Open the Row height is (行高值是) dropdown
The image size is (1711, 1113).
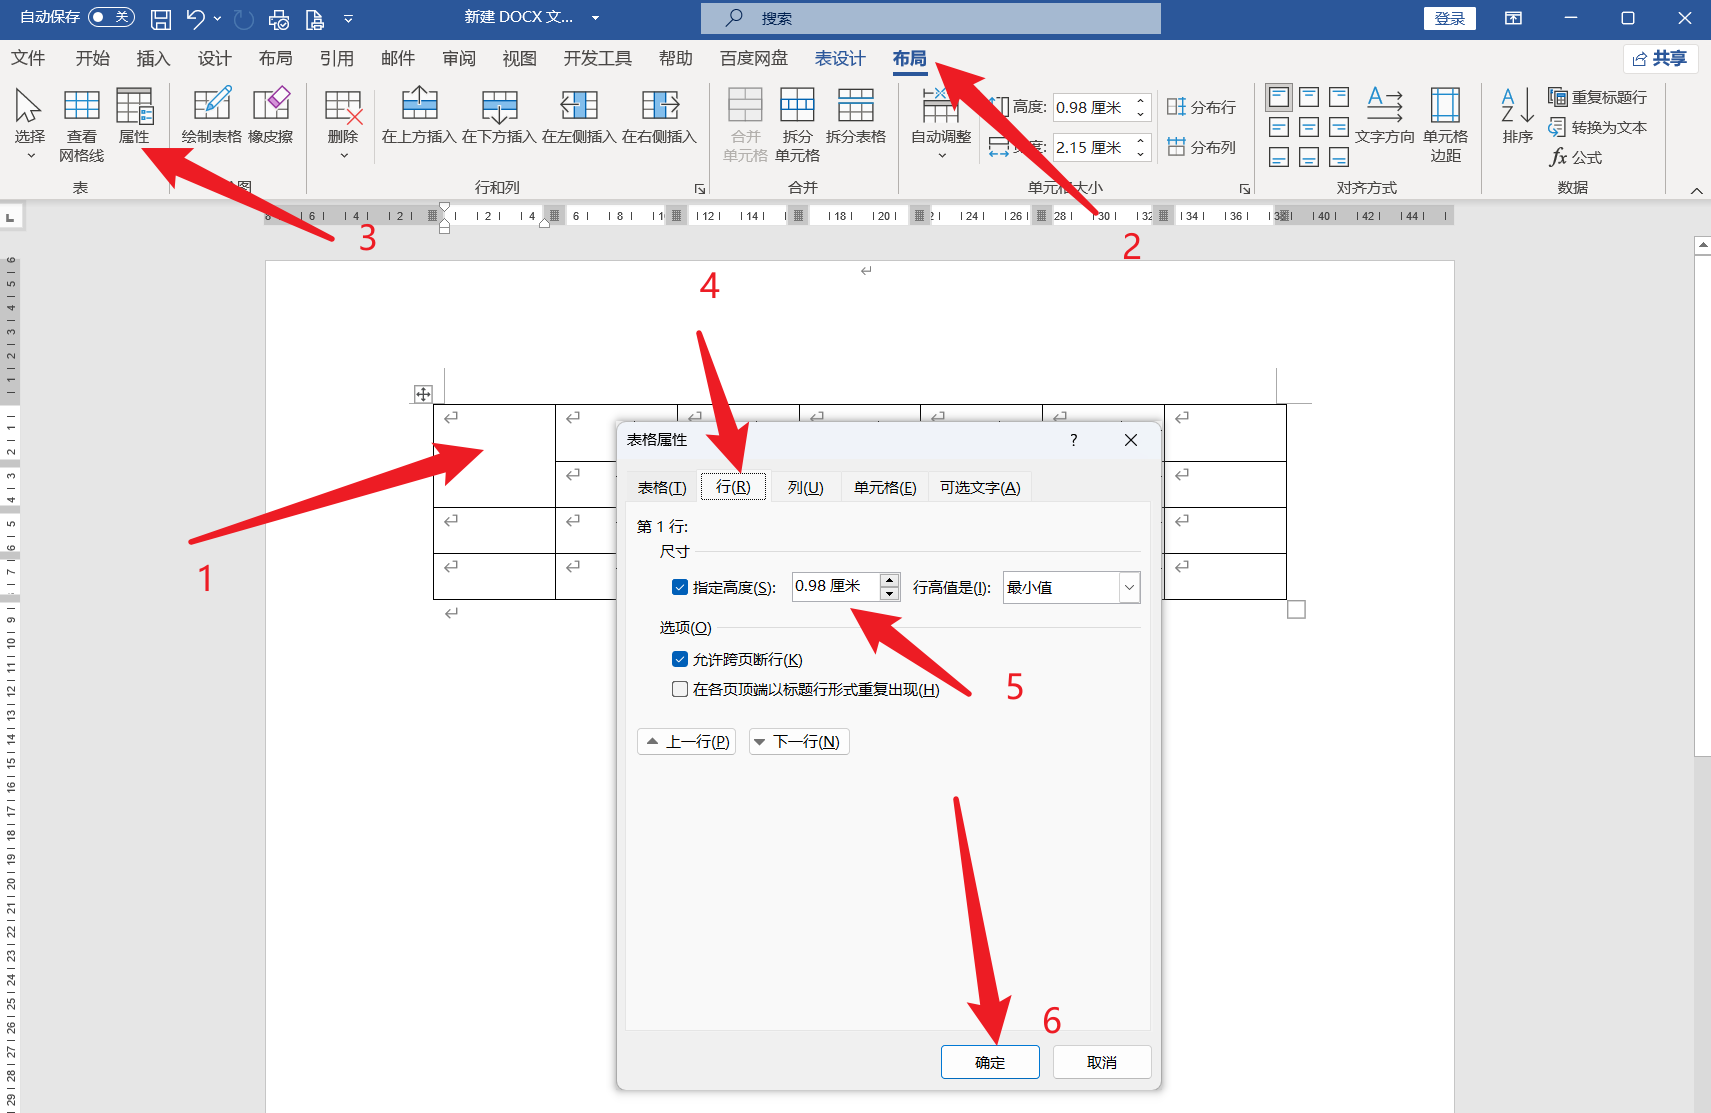1129,587
